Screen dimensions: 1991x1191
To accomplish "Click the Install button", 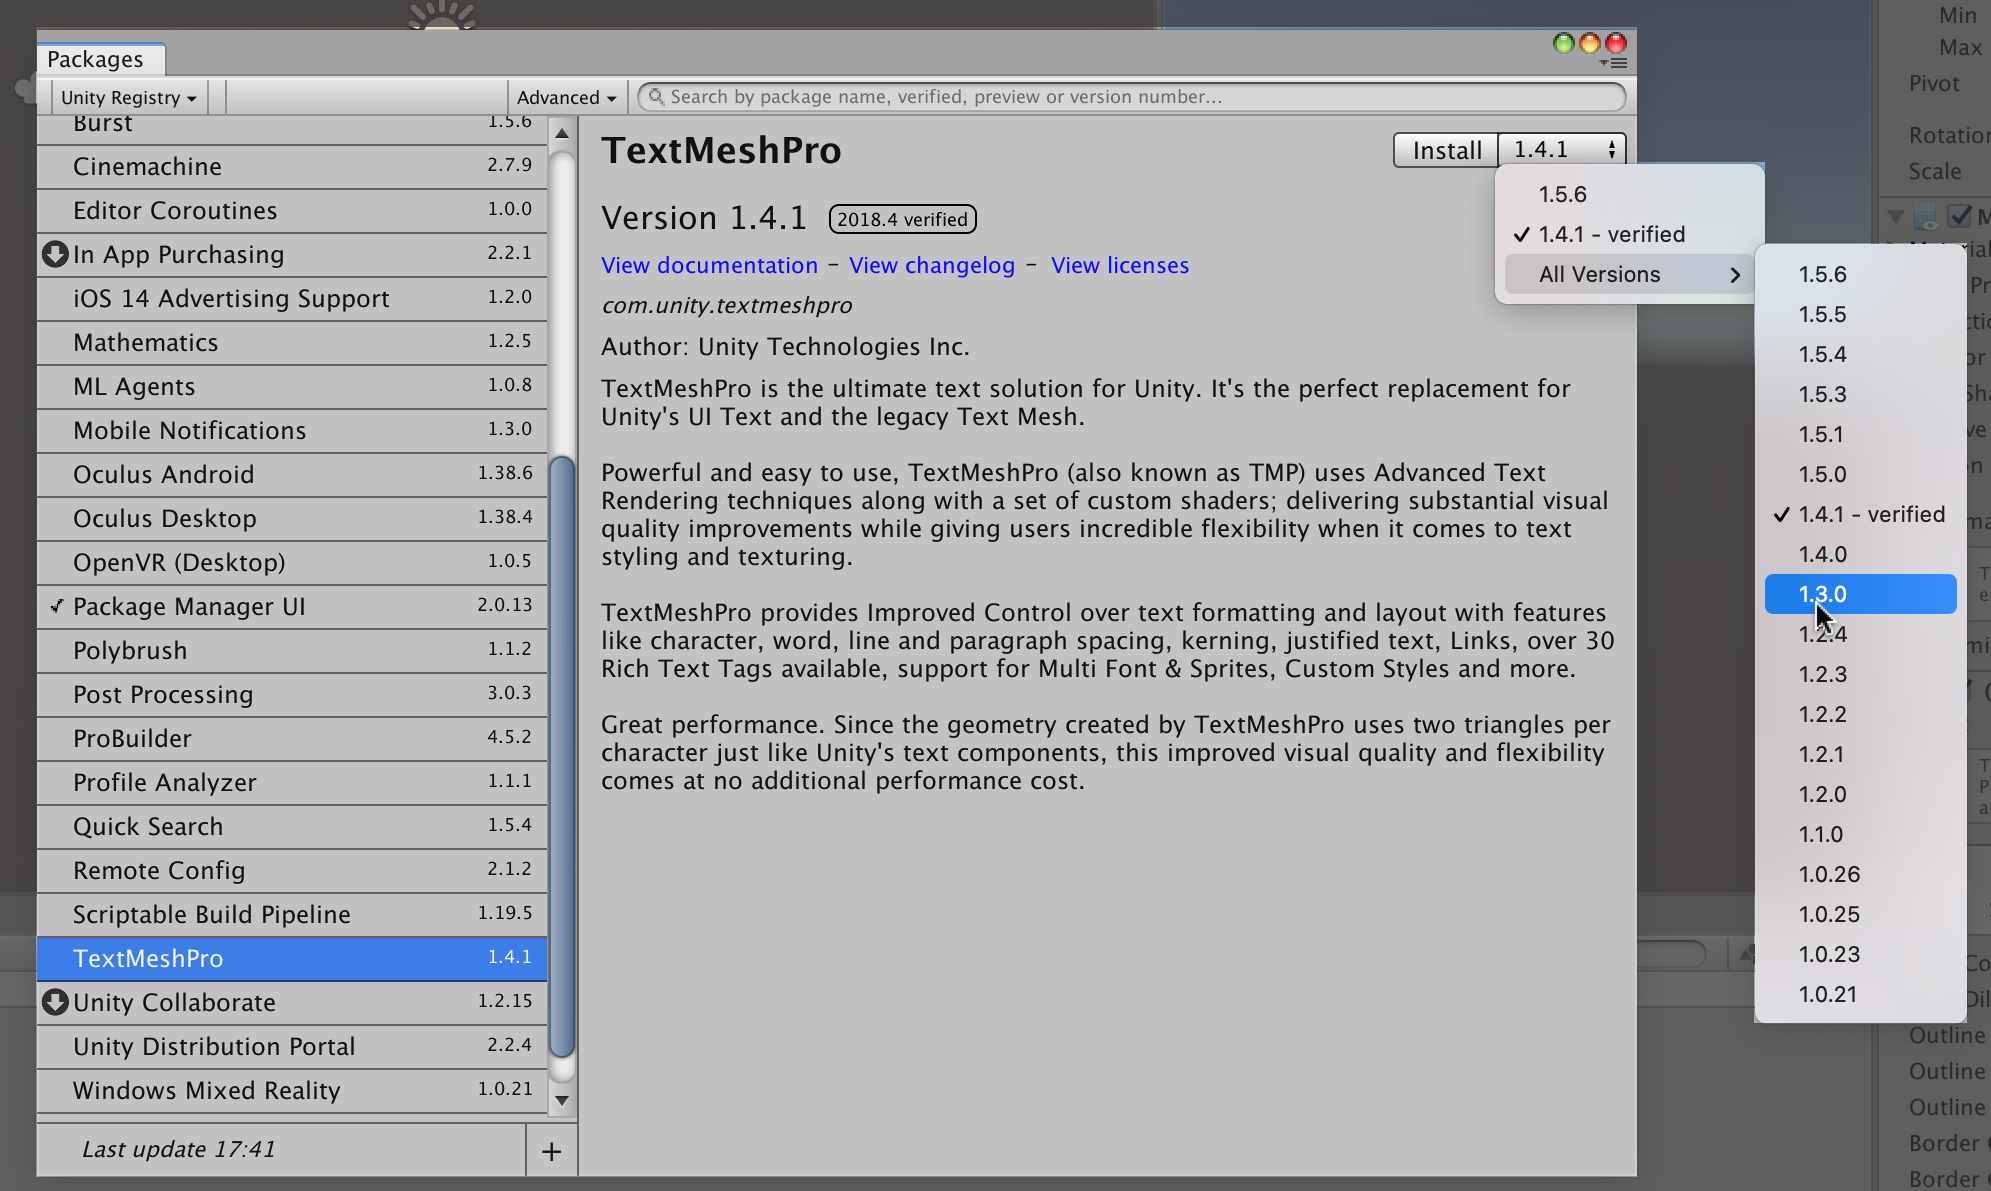I will pyautogui.click(x=1446, y=150).
